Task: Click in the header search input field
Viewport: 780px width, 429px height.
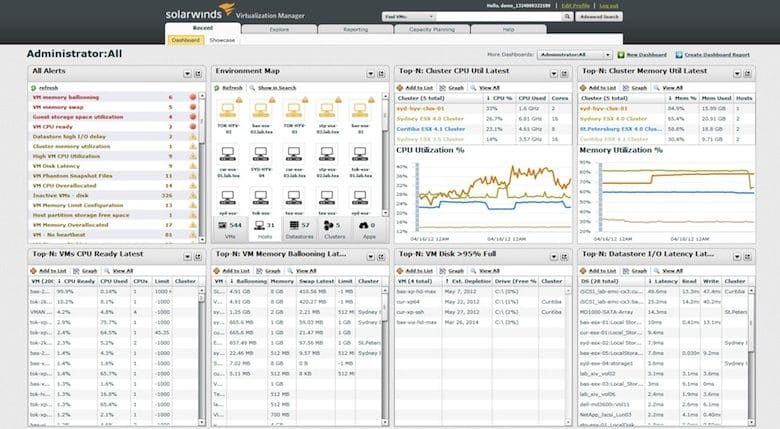Action: coord(499,16)
